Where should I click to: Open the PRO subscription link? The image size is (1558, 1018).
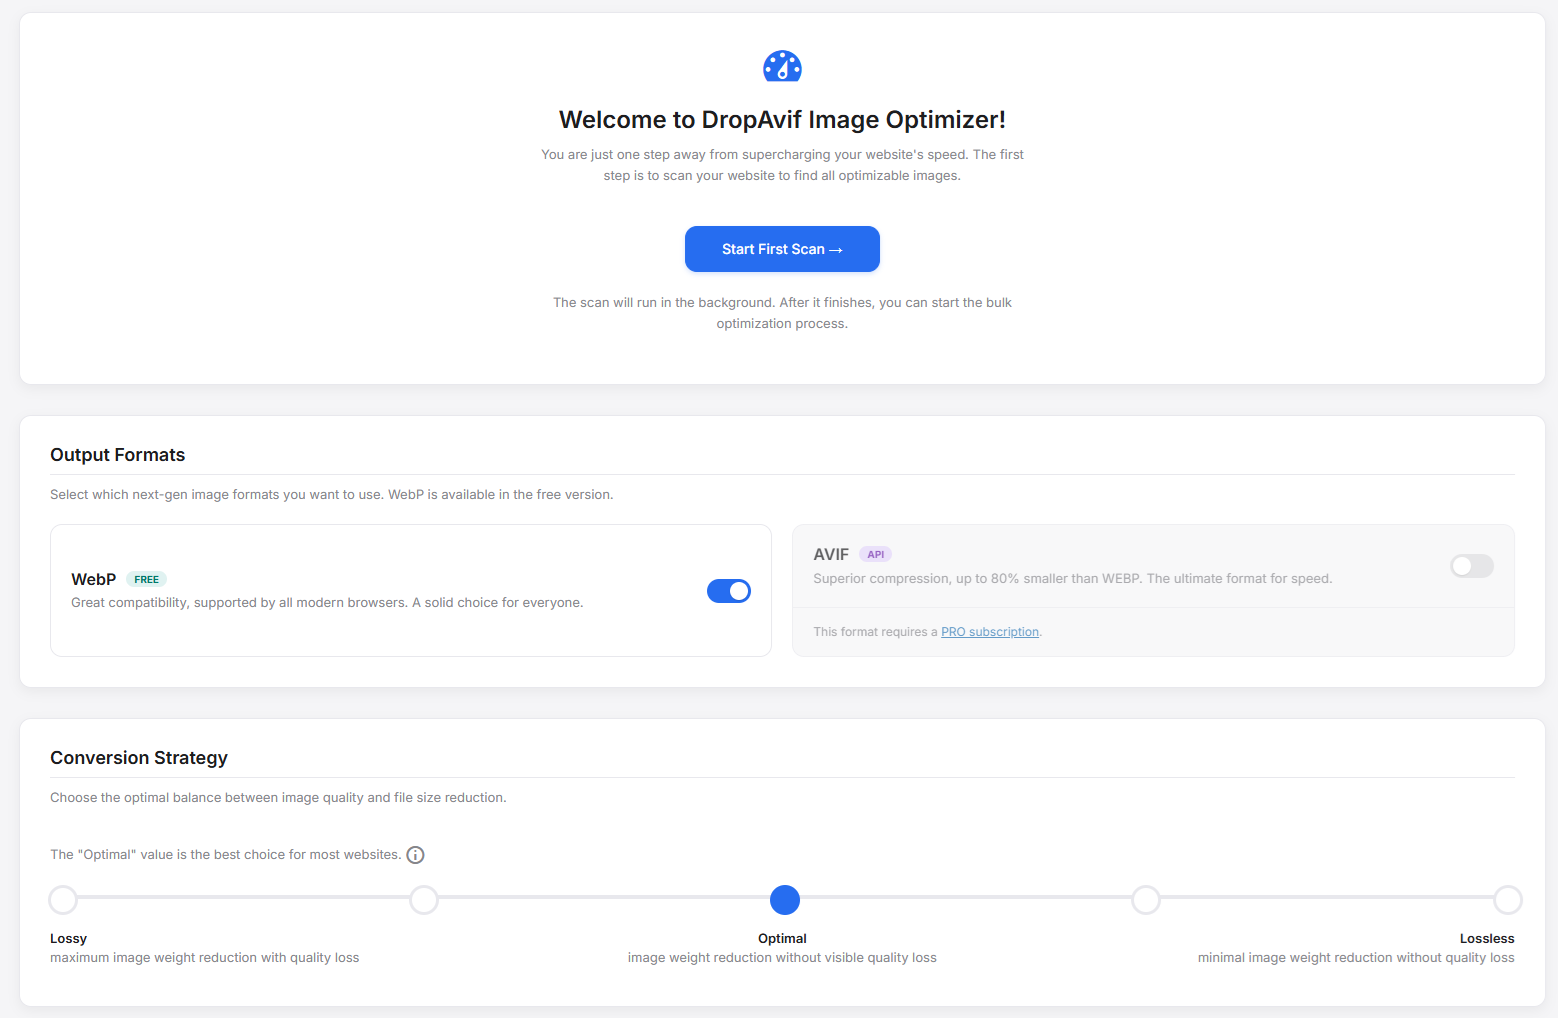(990, 632)
